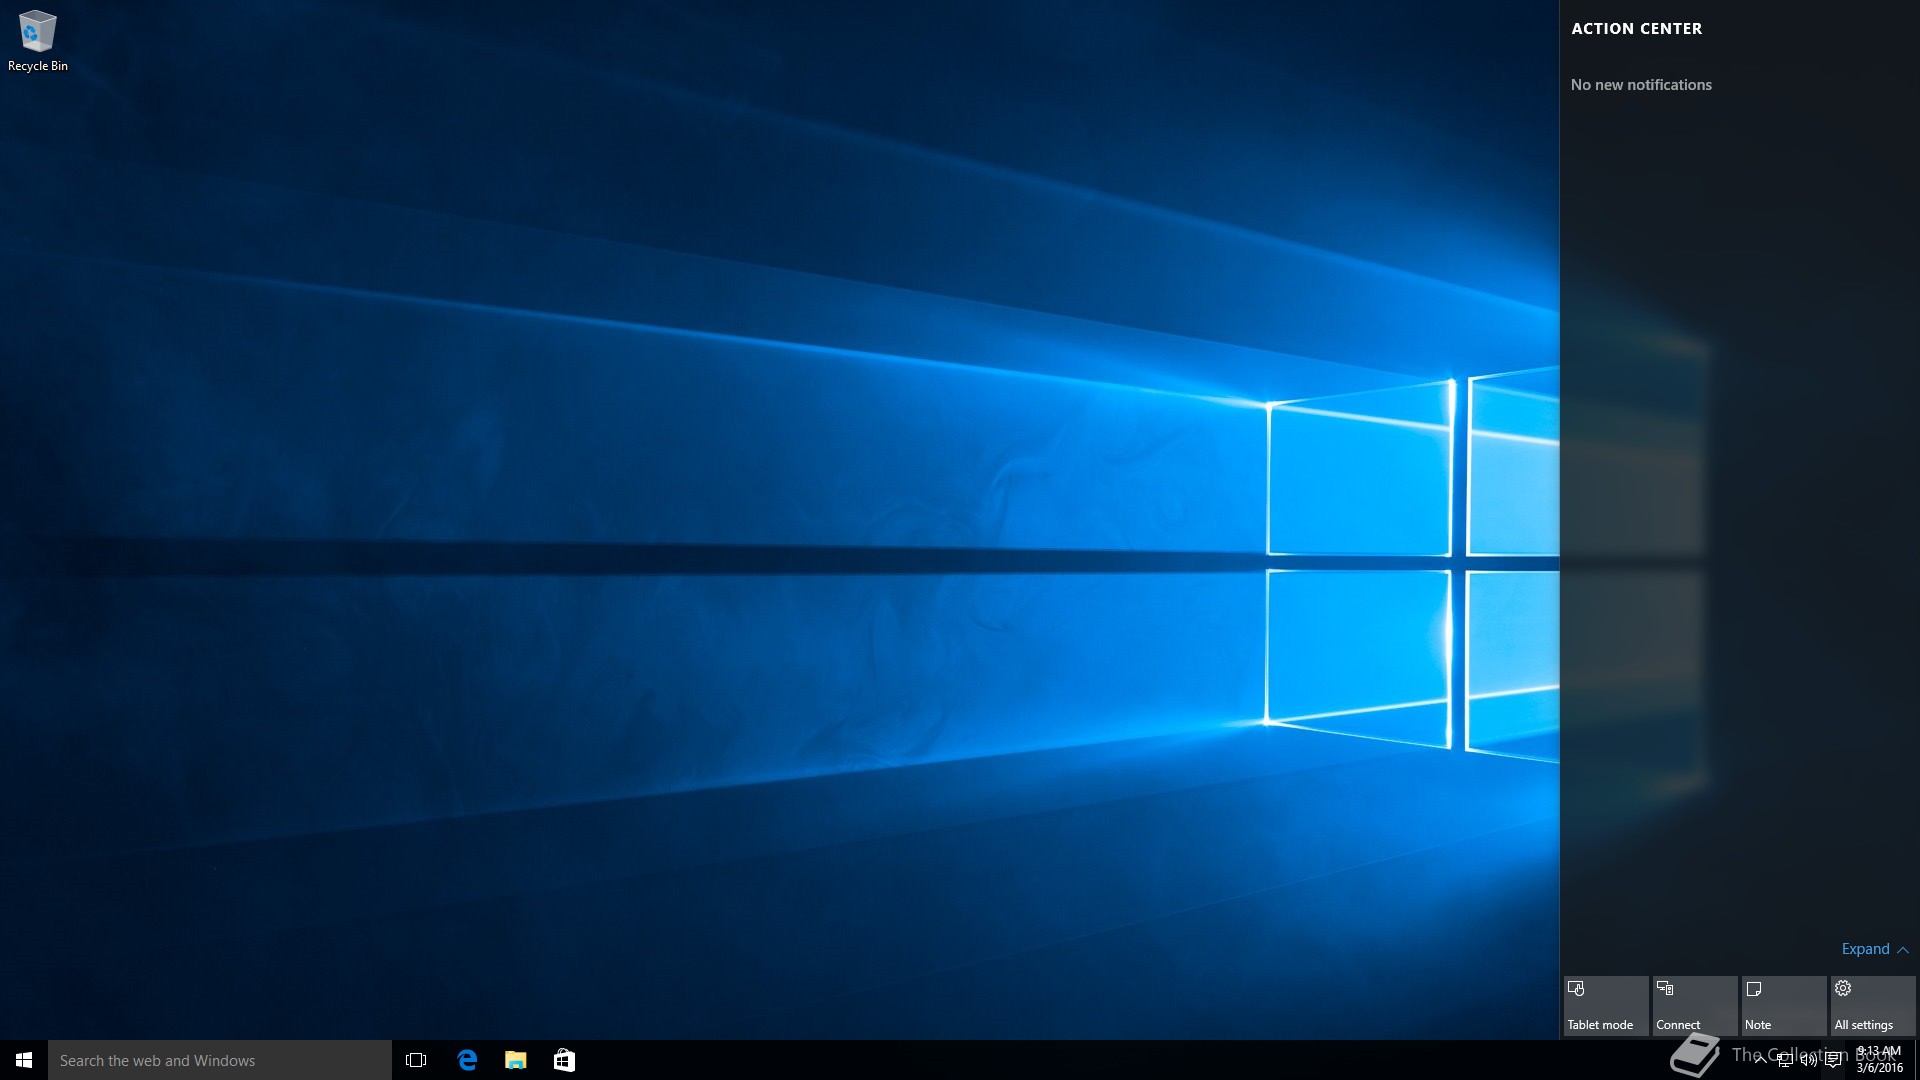This screenshot has width=1920, height=1080.
Task: Open File Explorer from the taskbar
Action: [516, 1060]
